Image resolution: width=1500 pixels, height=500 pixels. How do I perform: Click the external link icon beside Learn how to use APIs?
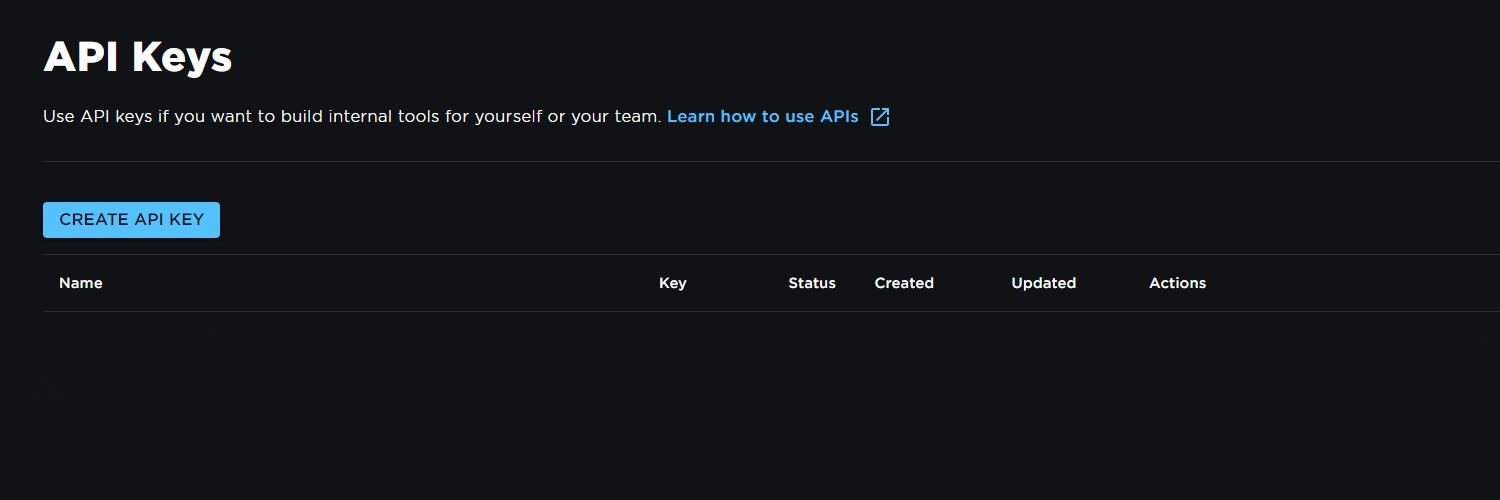tap(880, 117)
